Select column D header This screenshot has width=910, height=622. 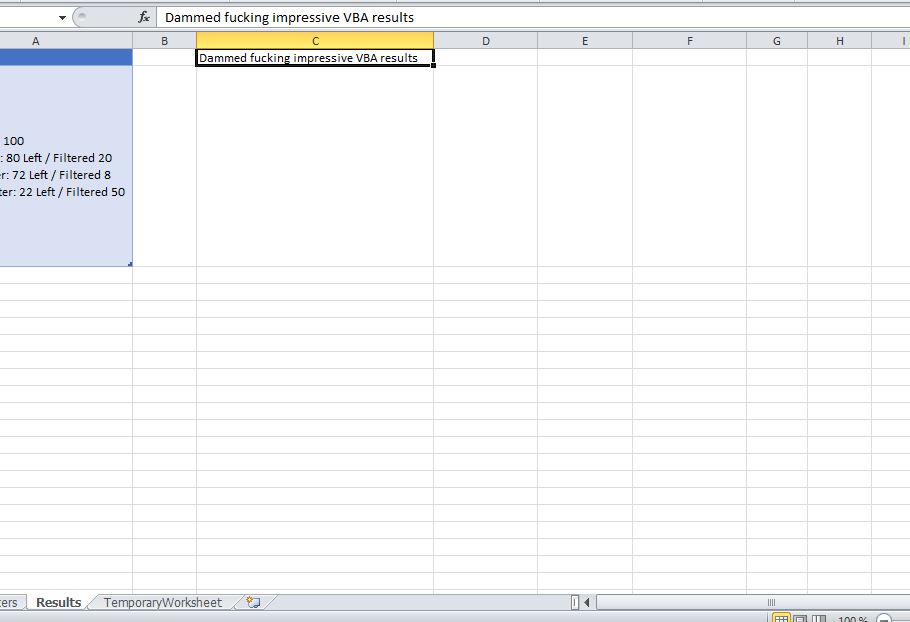pos(486,41)
